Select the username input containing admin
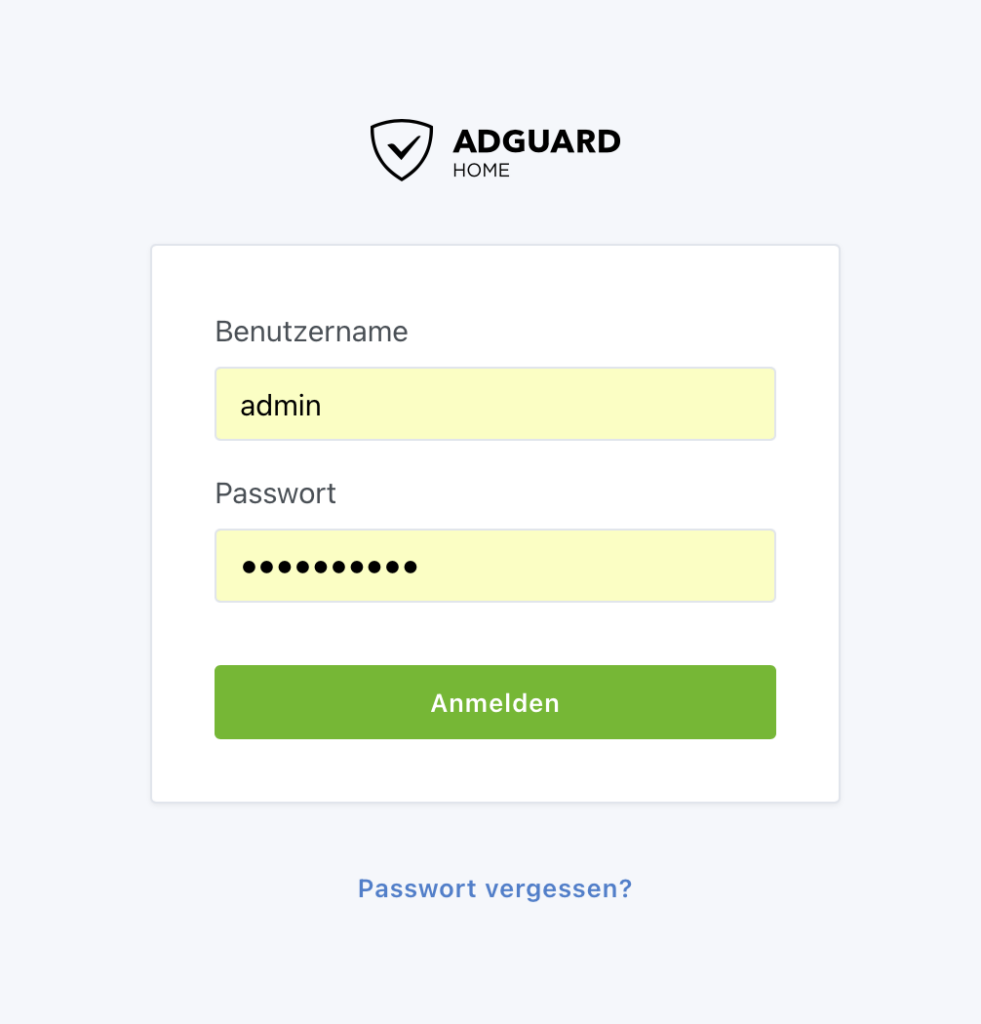The width and height of the screenshot is (981, 1024). [x=495, y=403]
